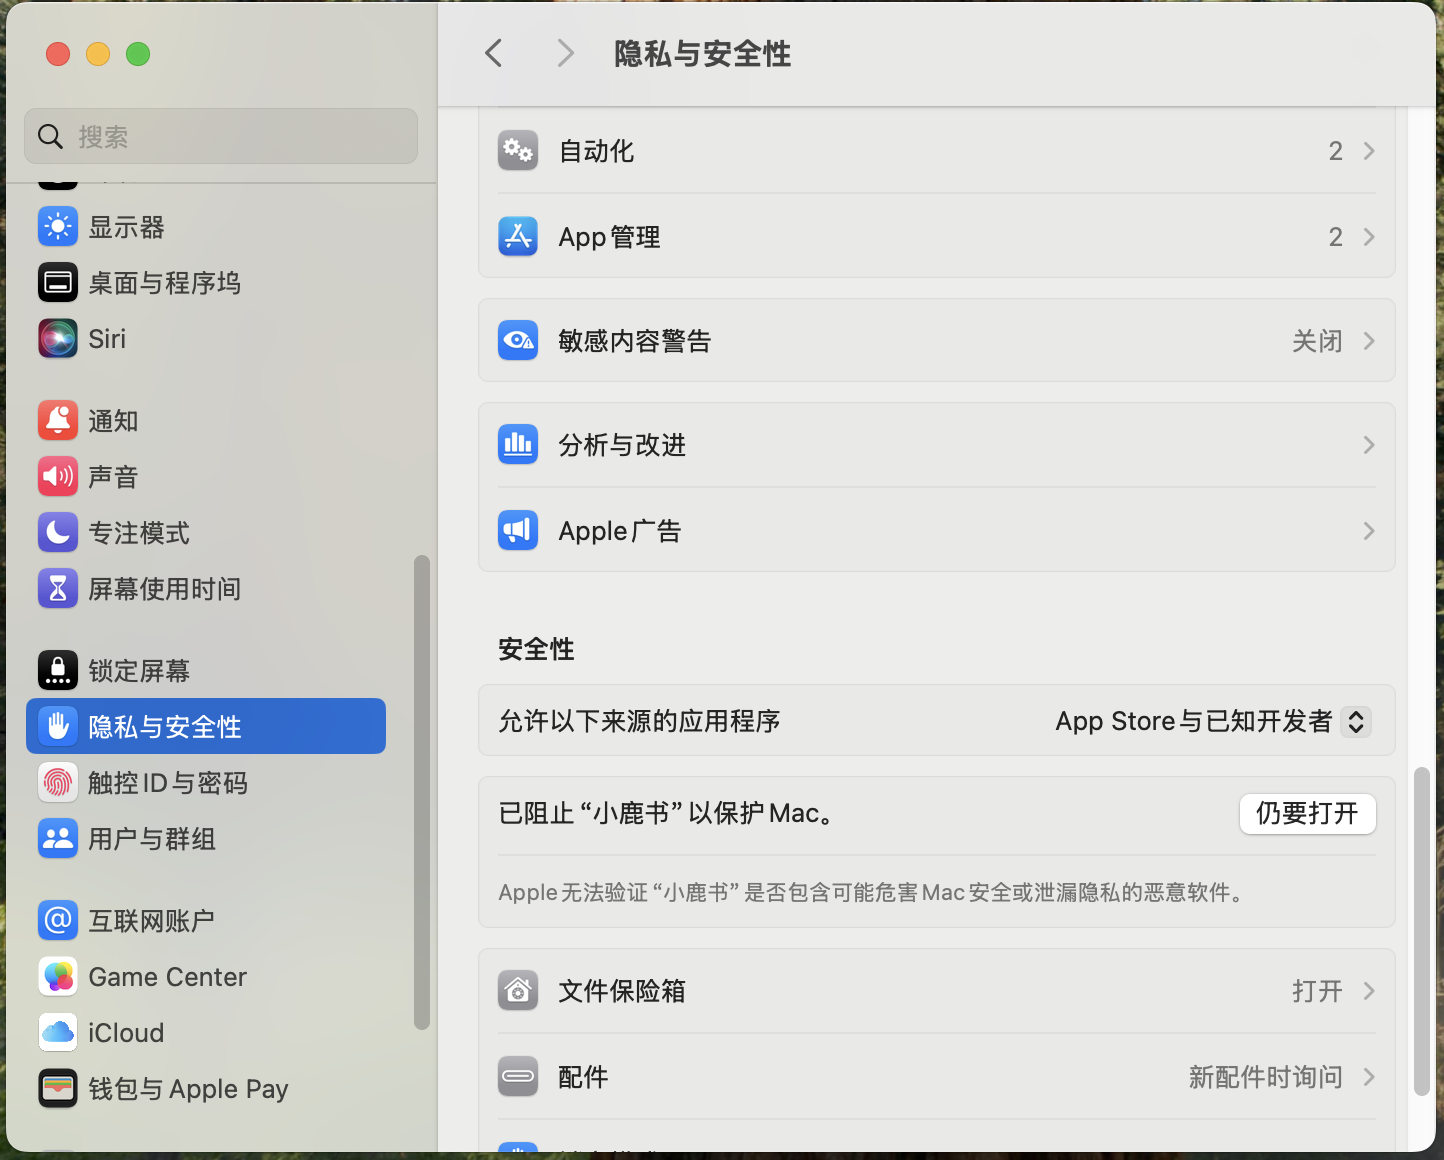Image resolution: width=1444 pixels, height=1160 pixels.
Task: Open Siri icon in sidebar
Action: coord(58,339)
